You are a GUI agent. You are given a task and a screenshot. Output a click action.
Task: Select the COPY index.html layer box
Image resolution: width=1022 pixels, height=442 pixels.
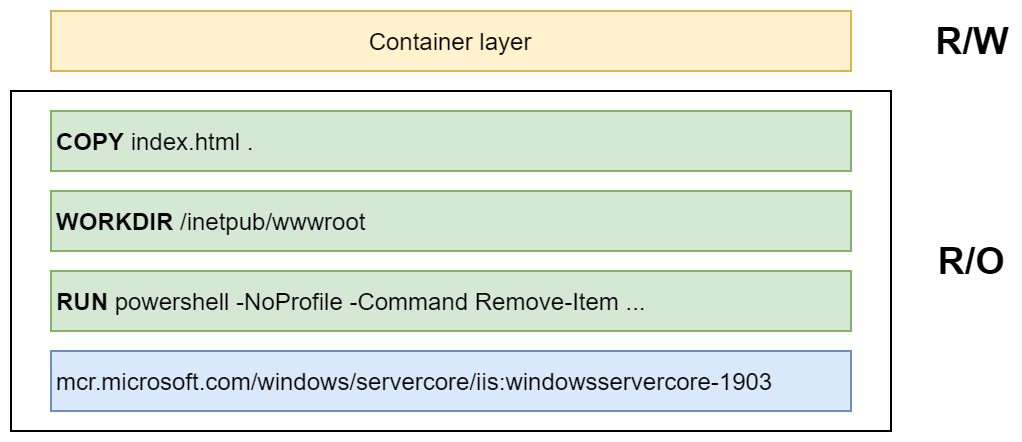pos(450,141)
